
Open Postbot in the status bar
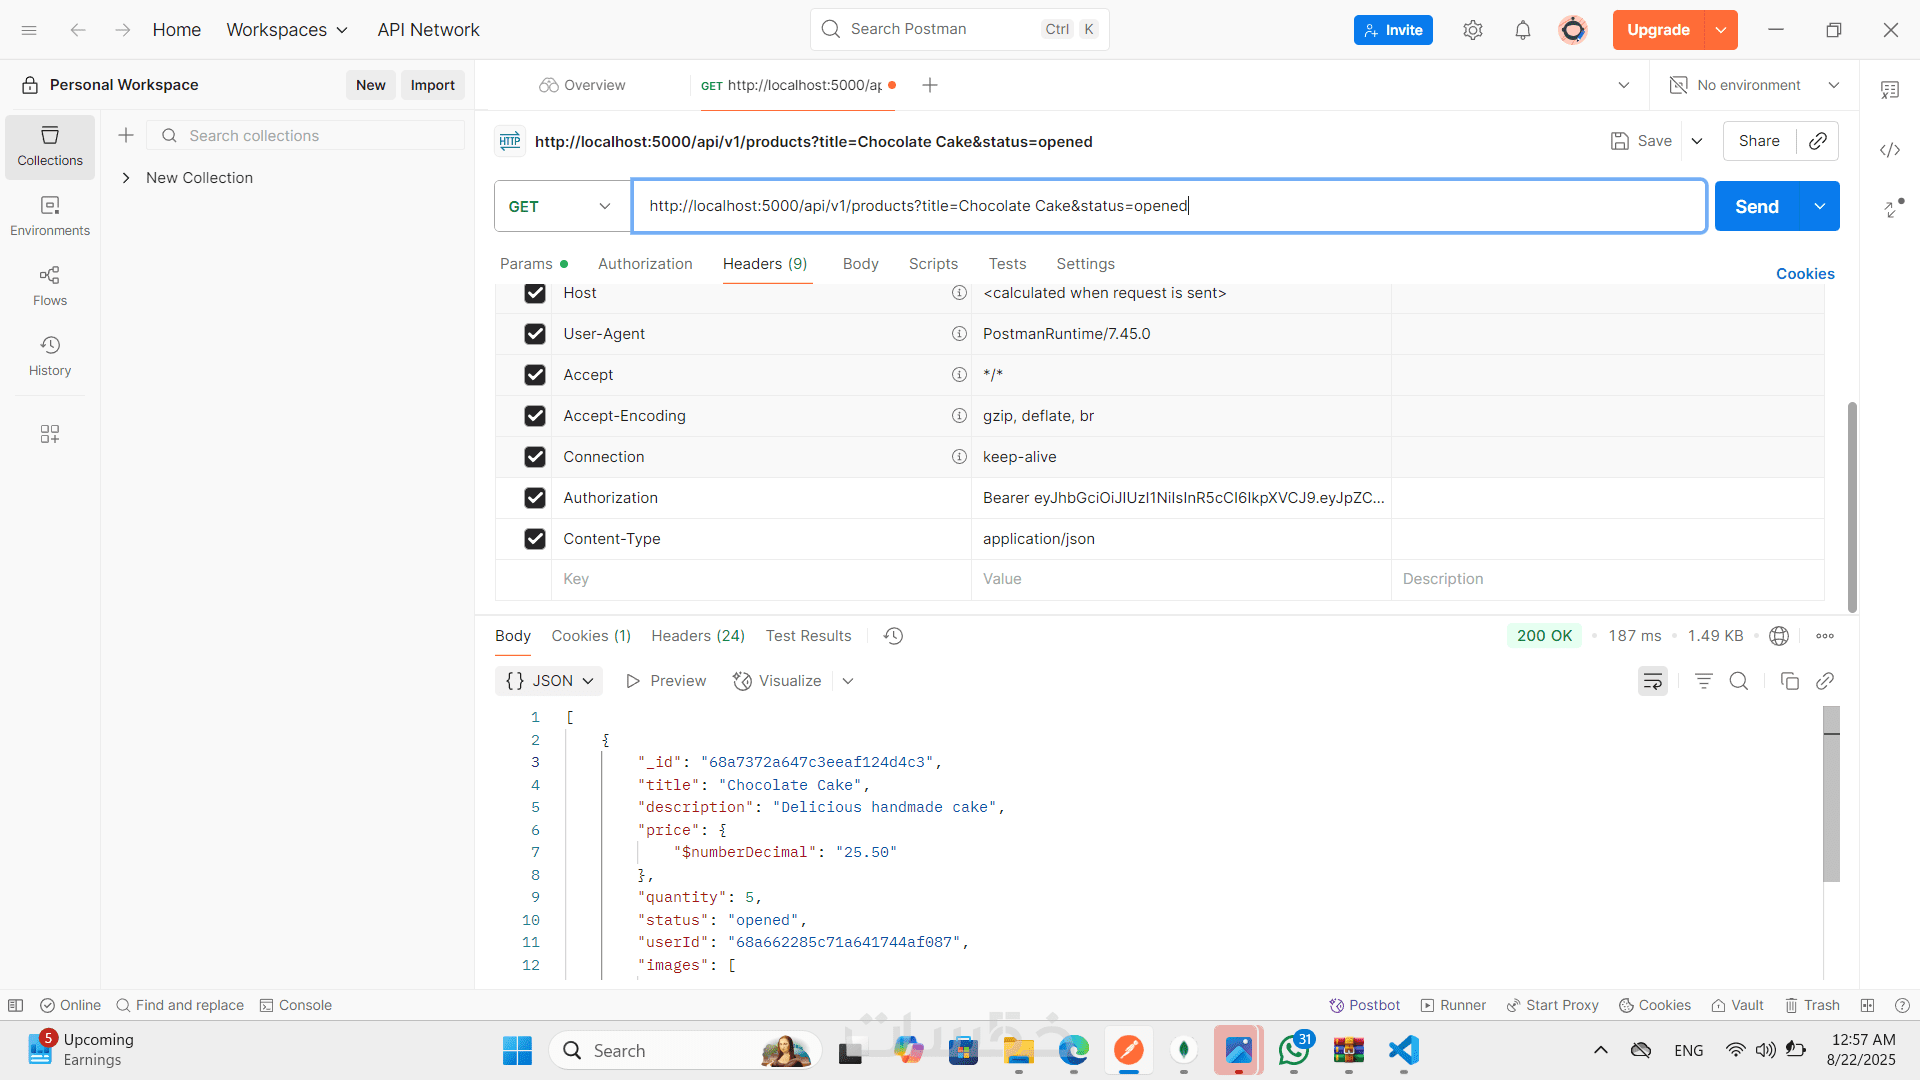1364,1005
